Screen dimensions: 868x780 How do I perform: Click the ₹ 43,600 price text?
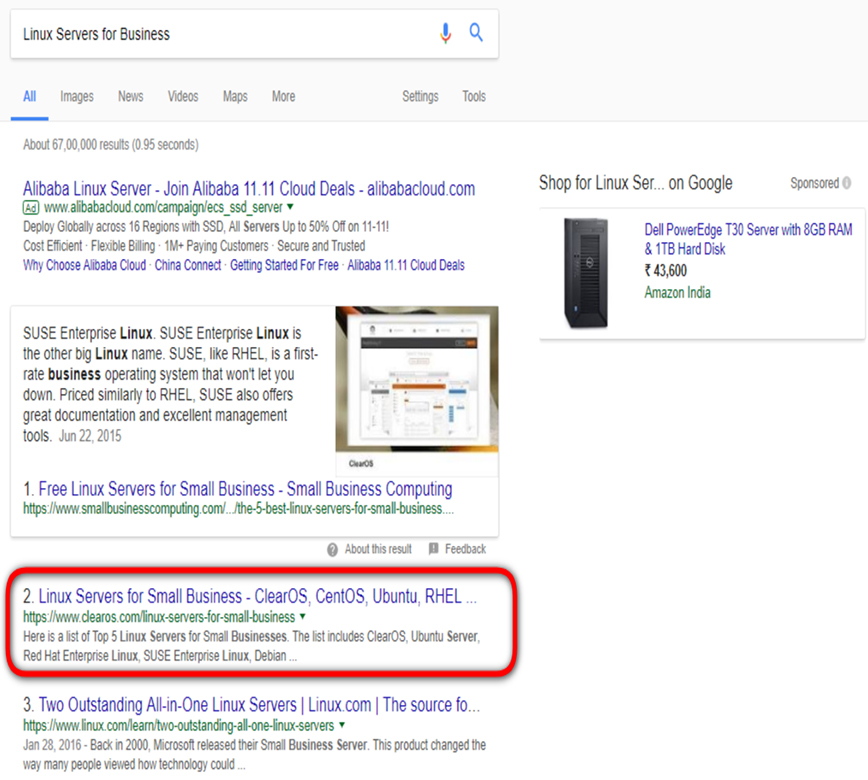[666, 271]
